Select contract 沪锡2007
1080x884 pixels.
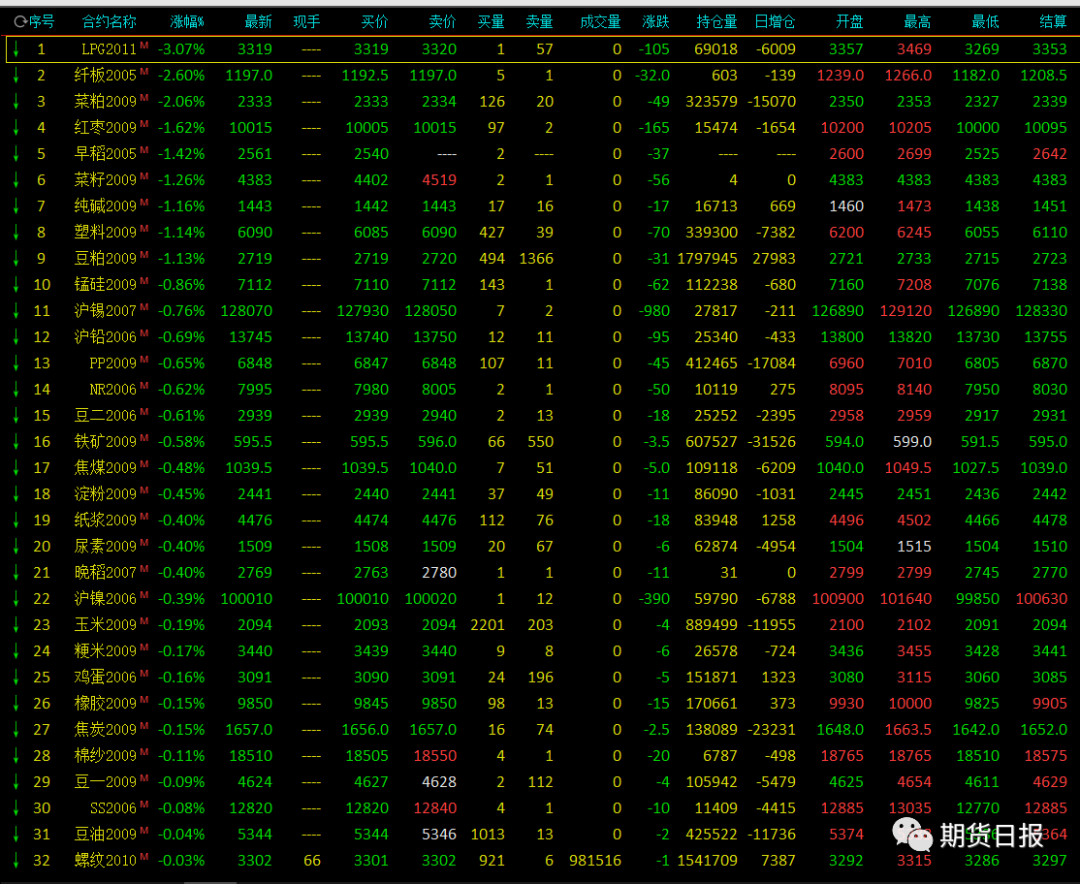point(105,311)
